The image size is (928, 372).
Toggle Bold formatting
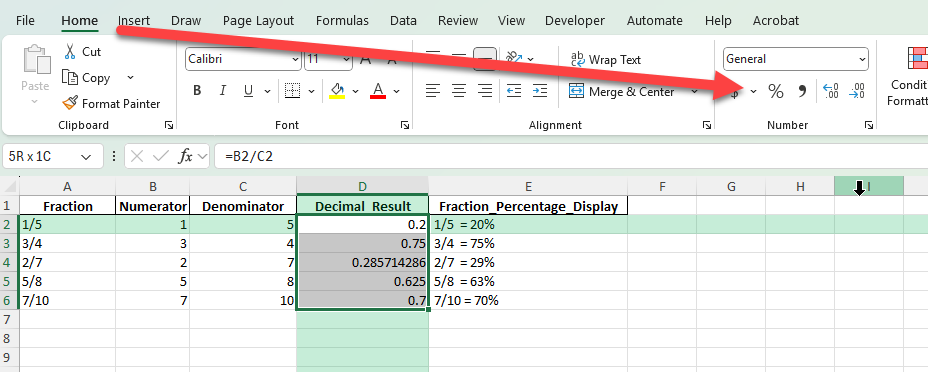pyautogui.click(x=197, y=91)
